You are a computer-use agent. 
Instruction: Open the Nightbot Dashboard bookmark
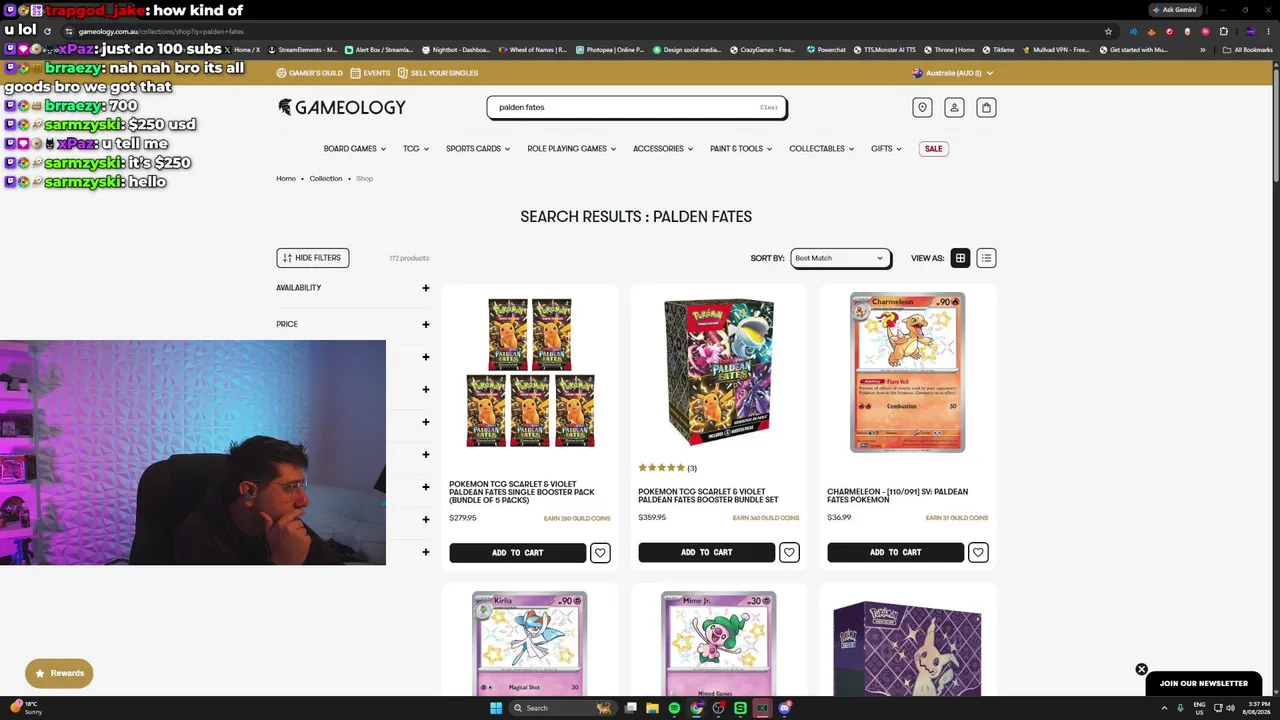pos(456,50)
